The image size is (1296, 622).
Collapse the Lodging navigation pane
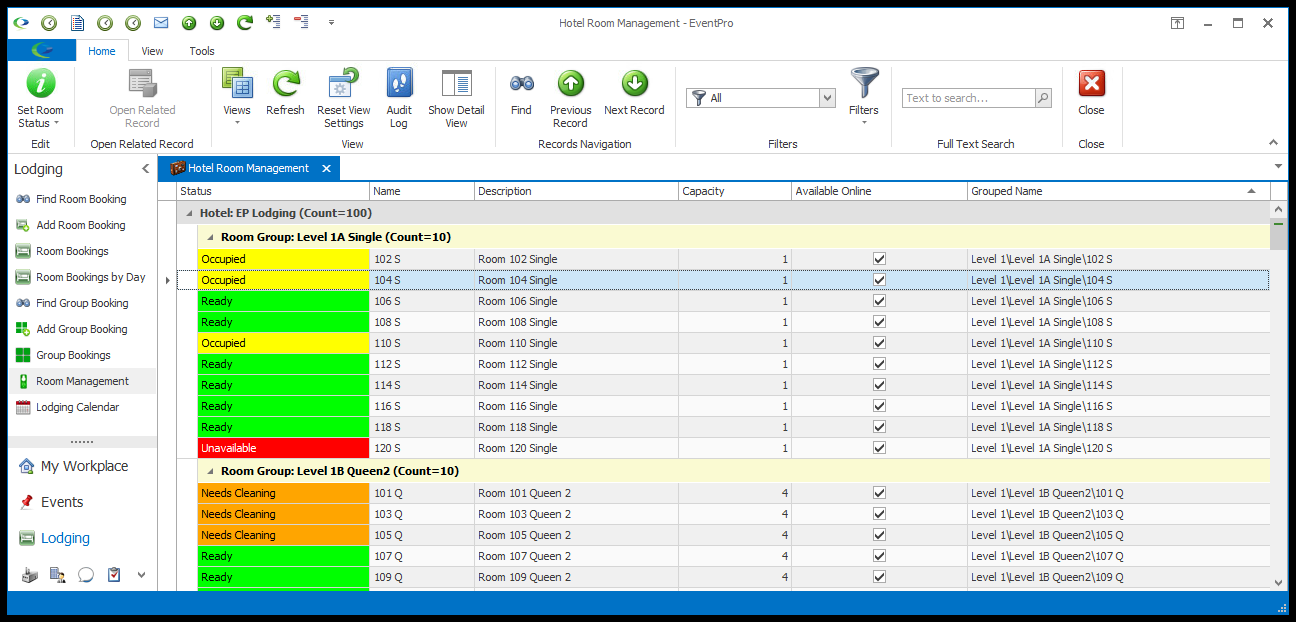[x=146, y=169]
